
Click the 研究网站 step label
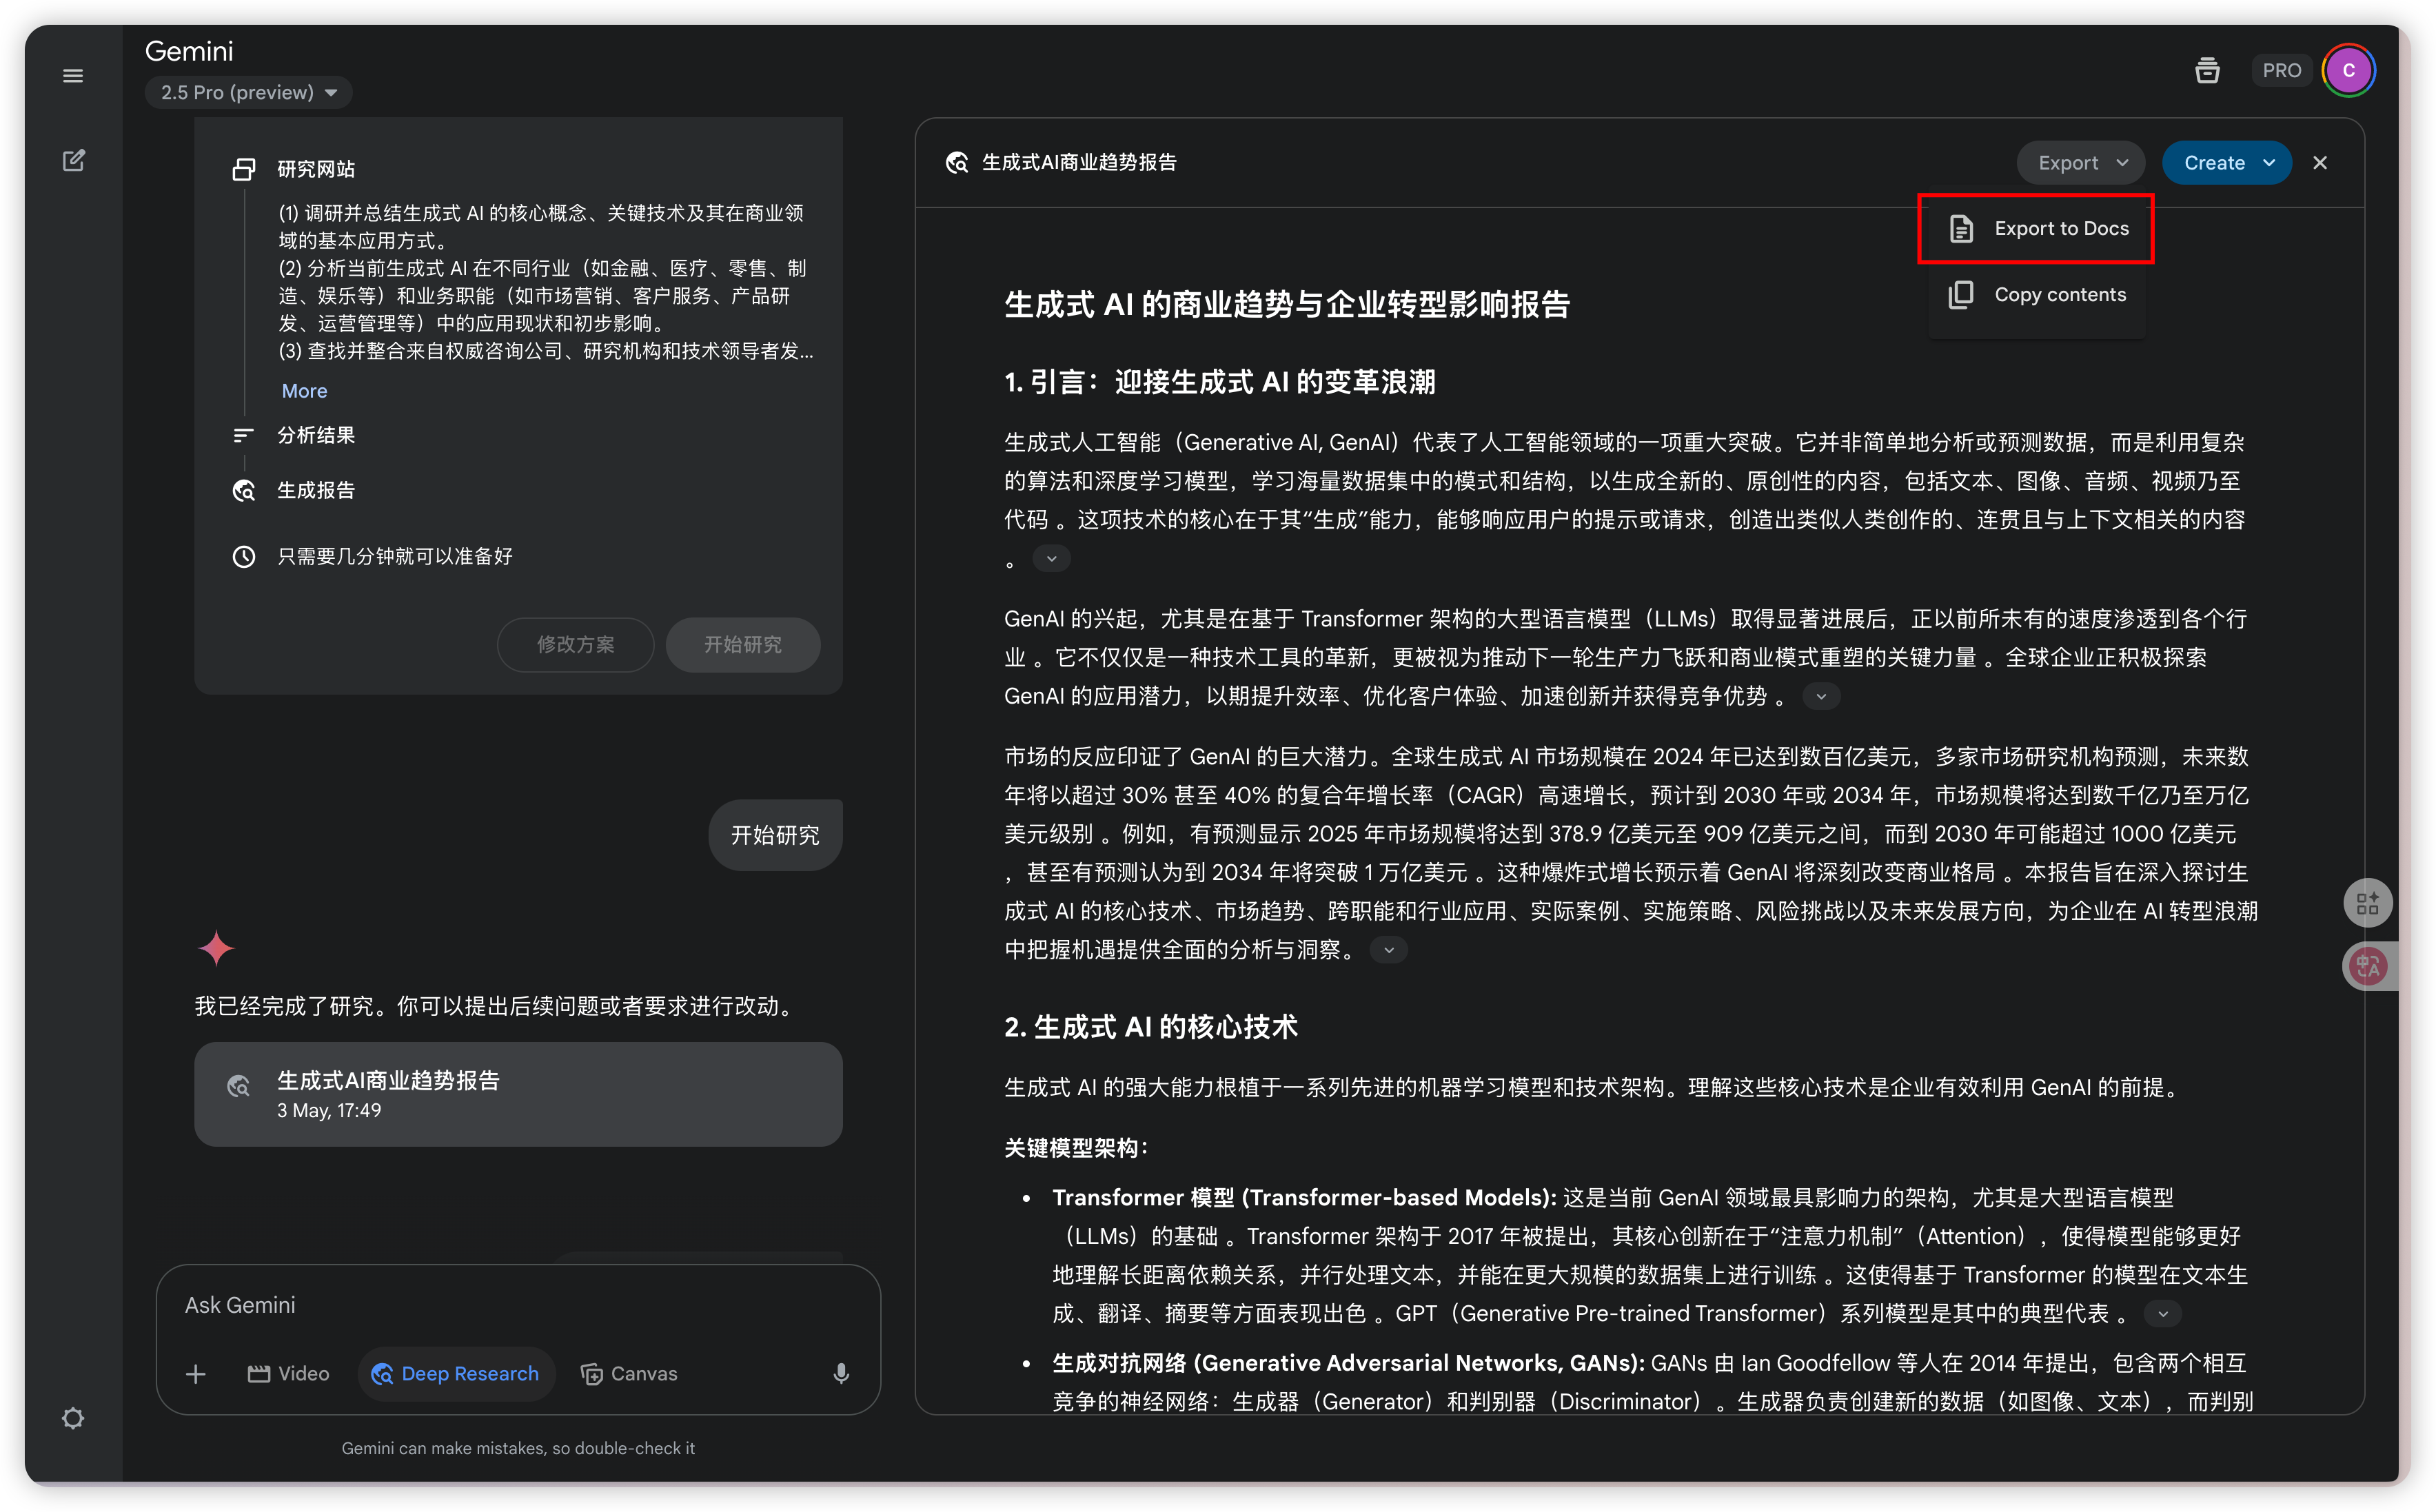[x=316, y=169]
